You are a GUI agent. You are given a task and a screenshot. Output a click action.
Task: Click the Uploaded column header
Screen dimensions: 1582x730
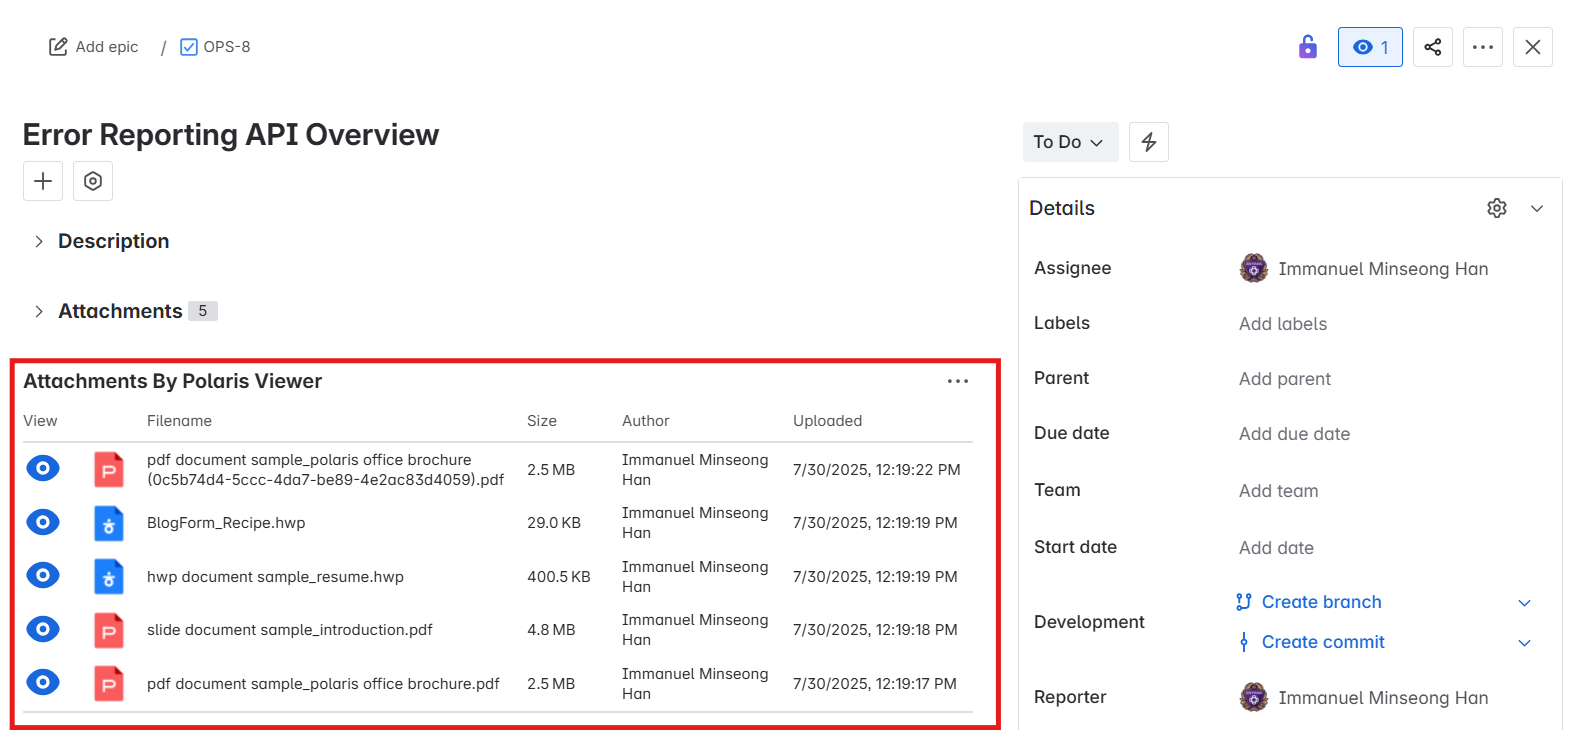pos(827,421)
